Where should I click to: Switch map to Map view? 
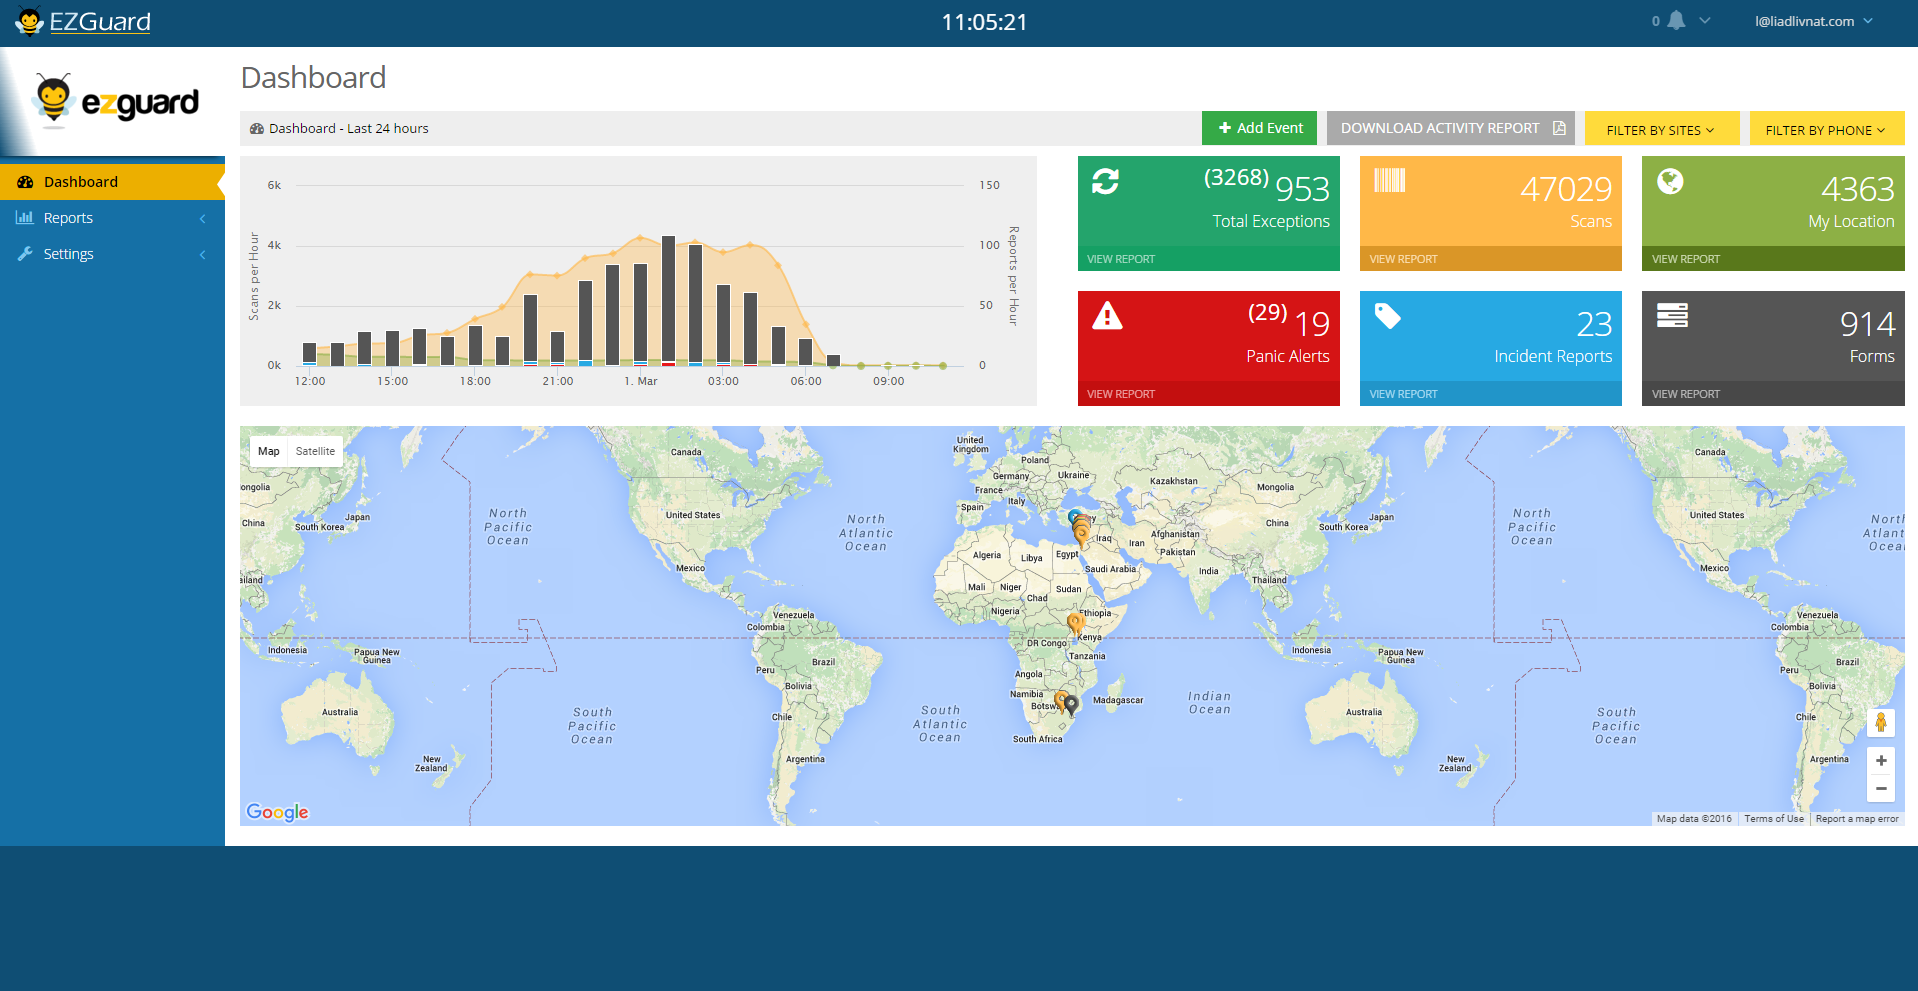[269, 451]
